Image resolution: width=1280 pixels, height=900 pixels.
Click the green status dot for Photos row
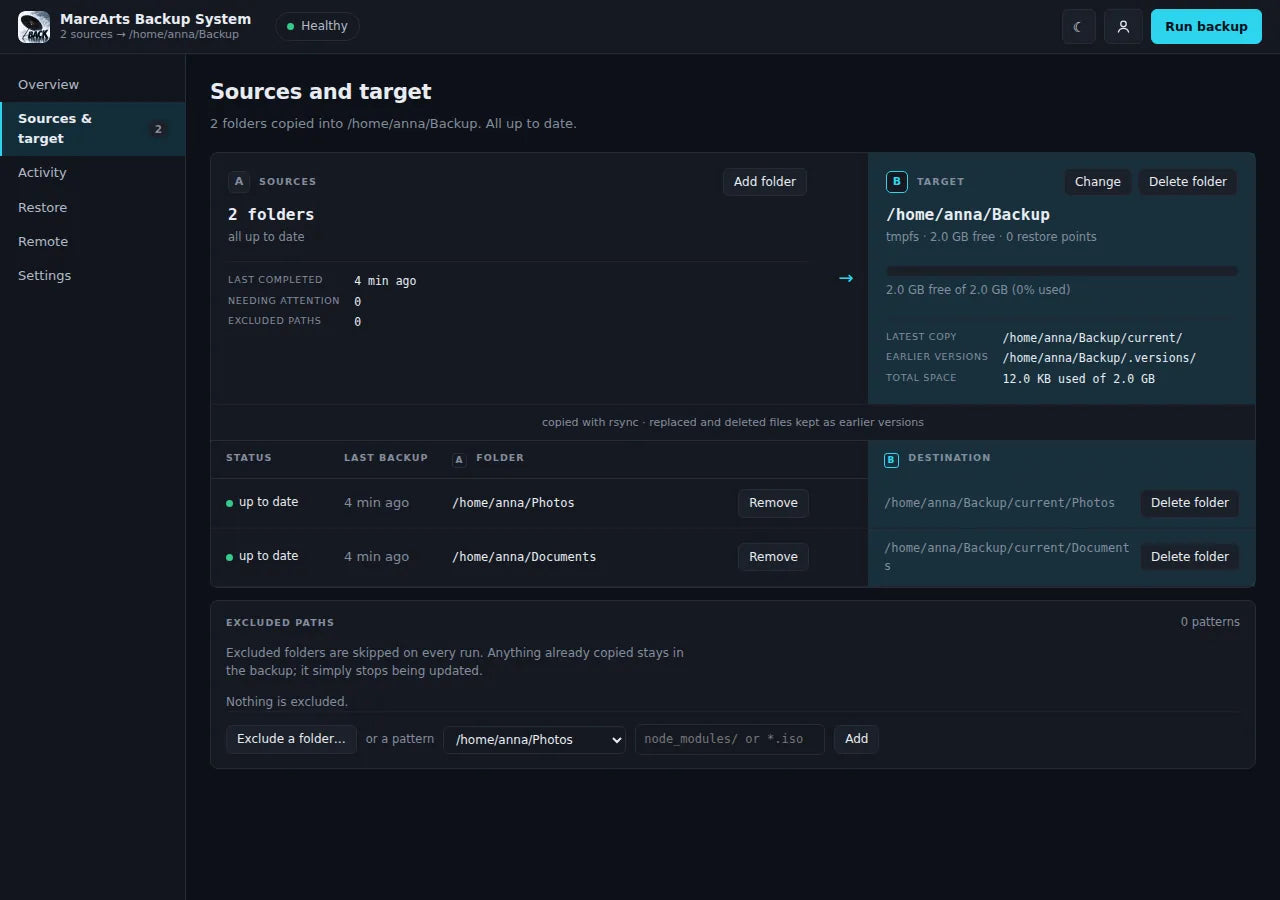(230, 503)
